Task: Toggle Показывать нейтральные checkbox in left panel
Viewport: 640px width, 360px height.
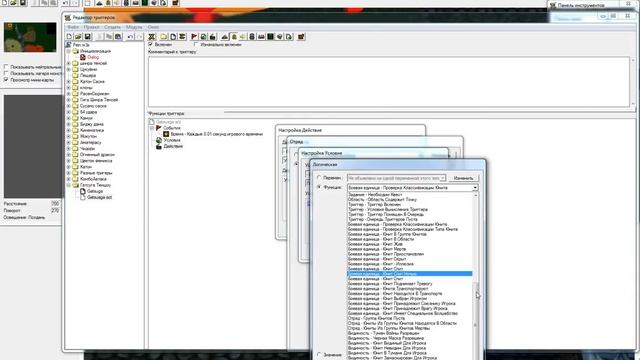Action: pos(6,67)
